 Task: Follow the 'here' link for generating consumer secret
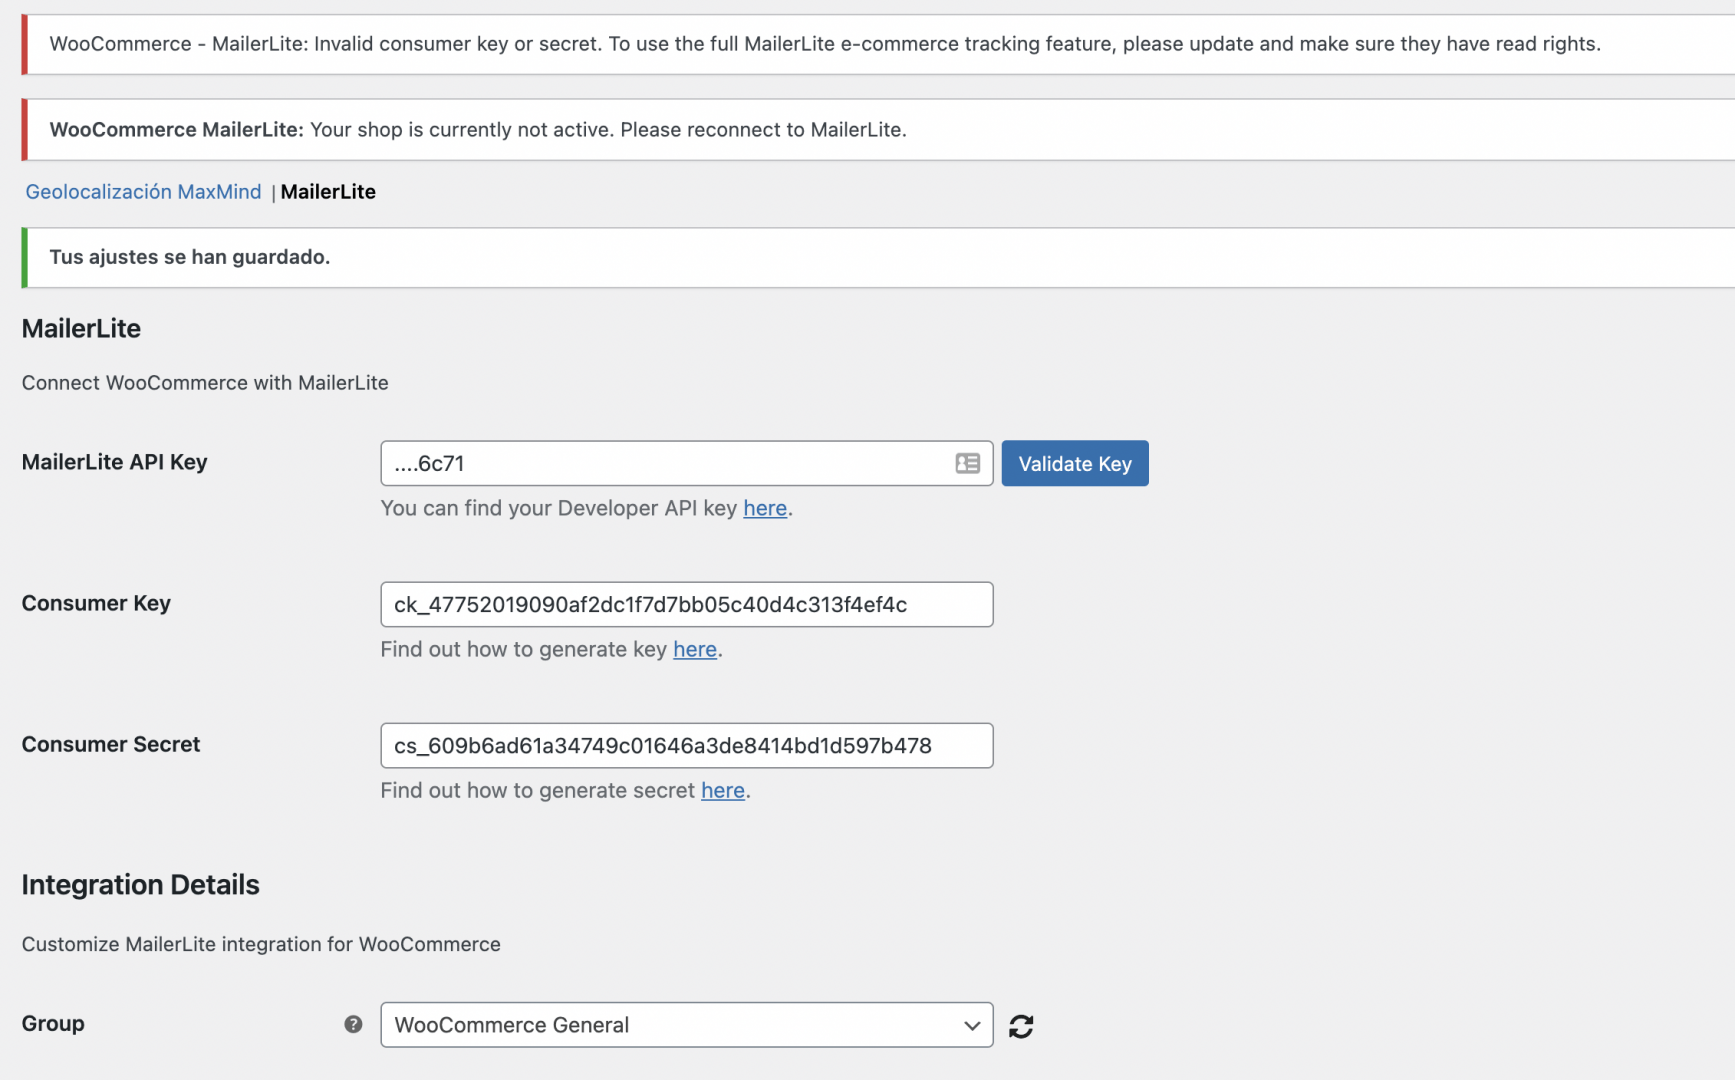point(723,790)
